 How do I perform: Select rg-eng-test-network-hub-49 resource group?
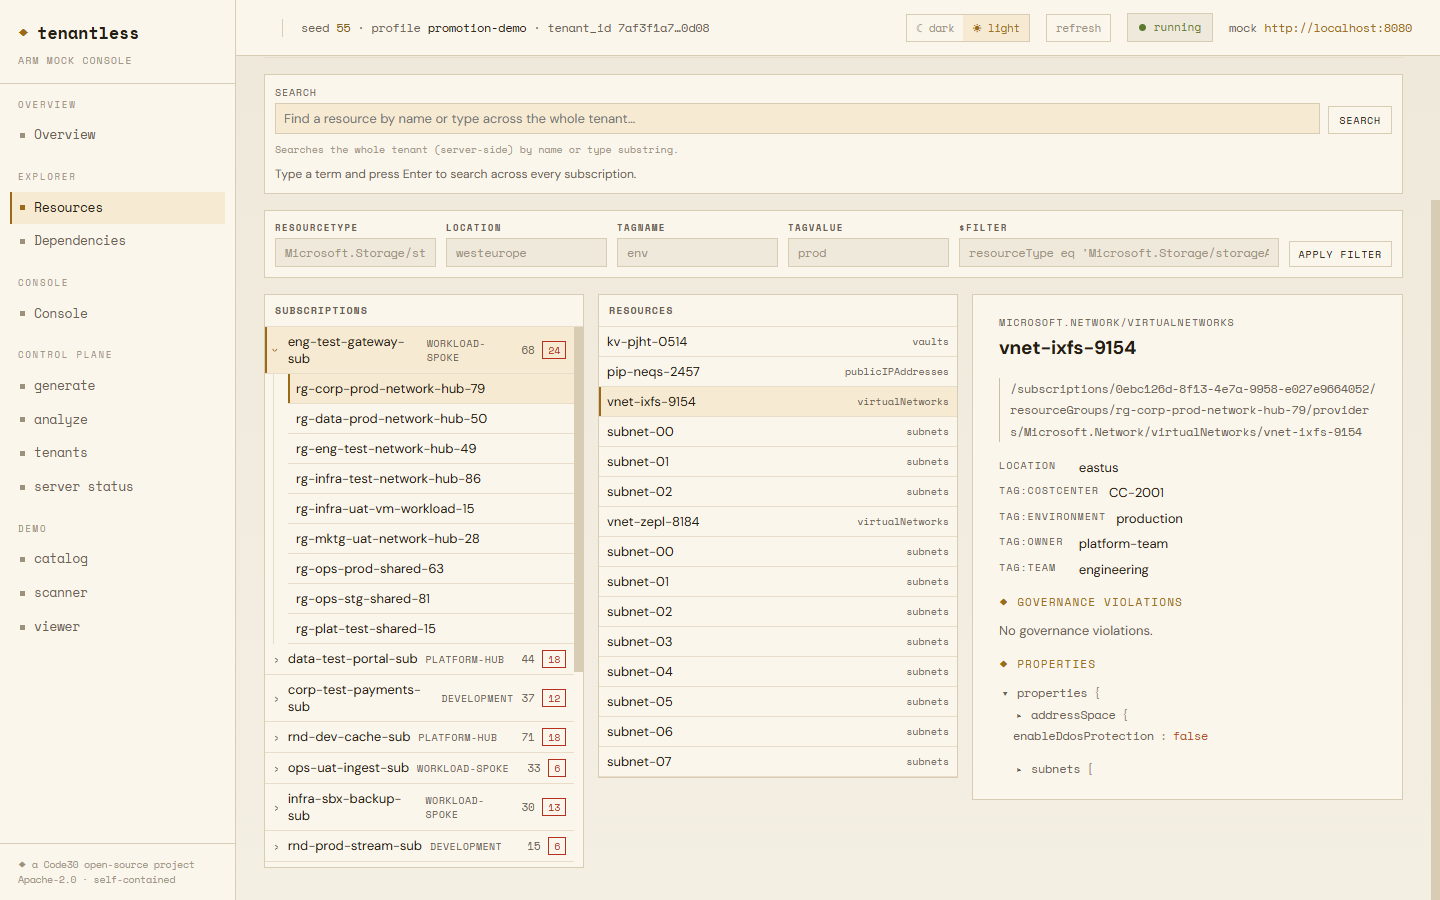pos(431,449)
